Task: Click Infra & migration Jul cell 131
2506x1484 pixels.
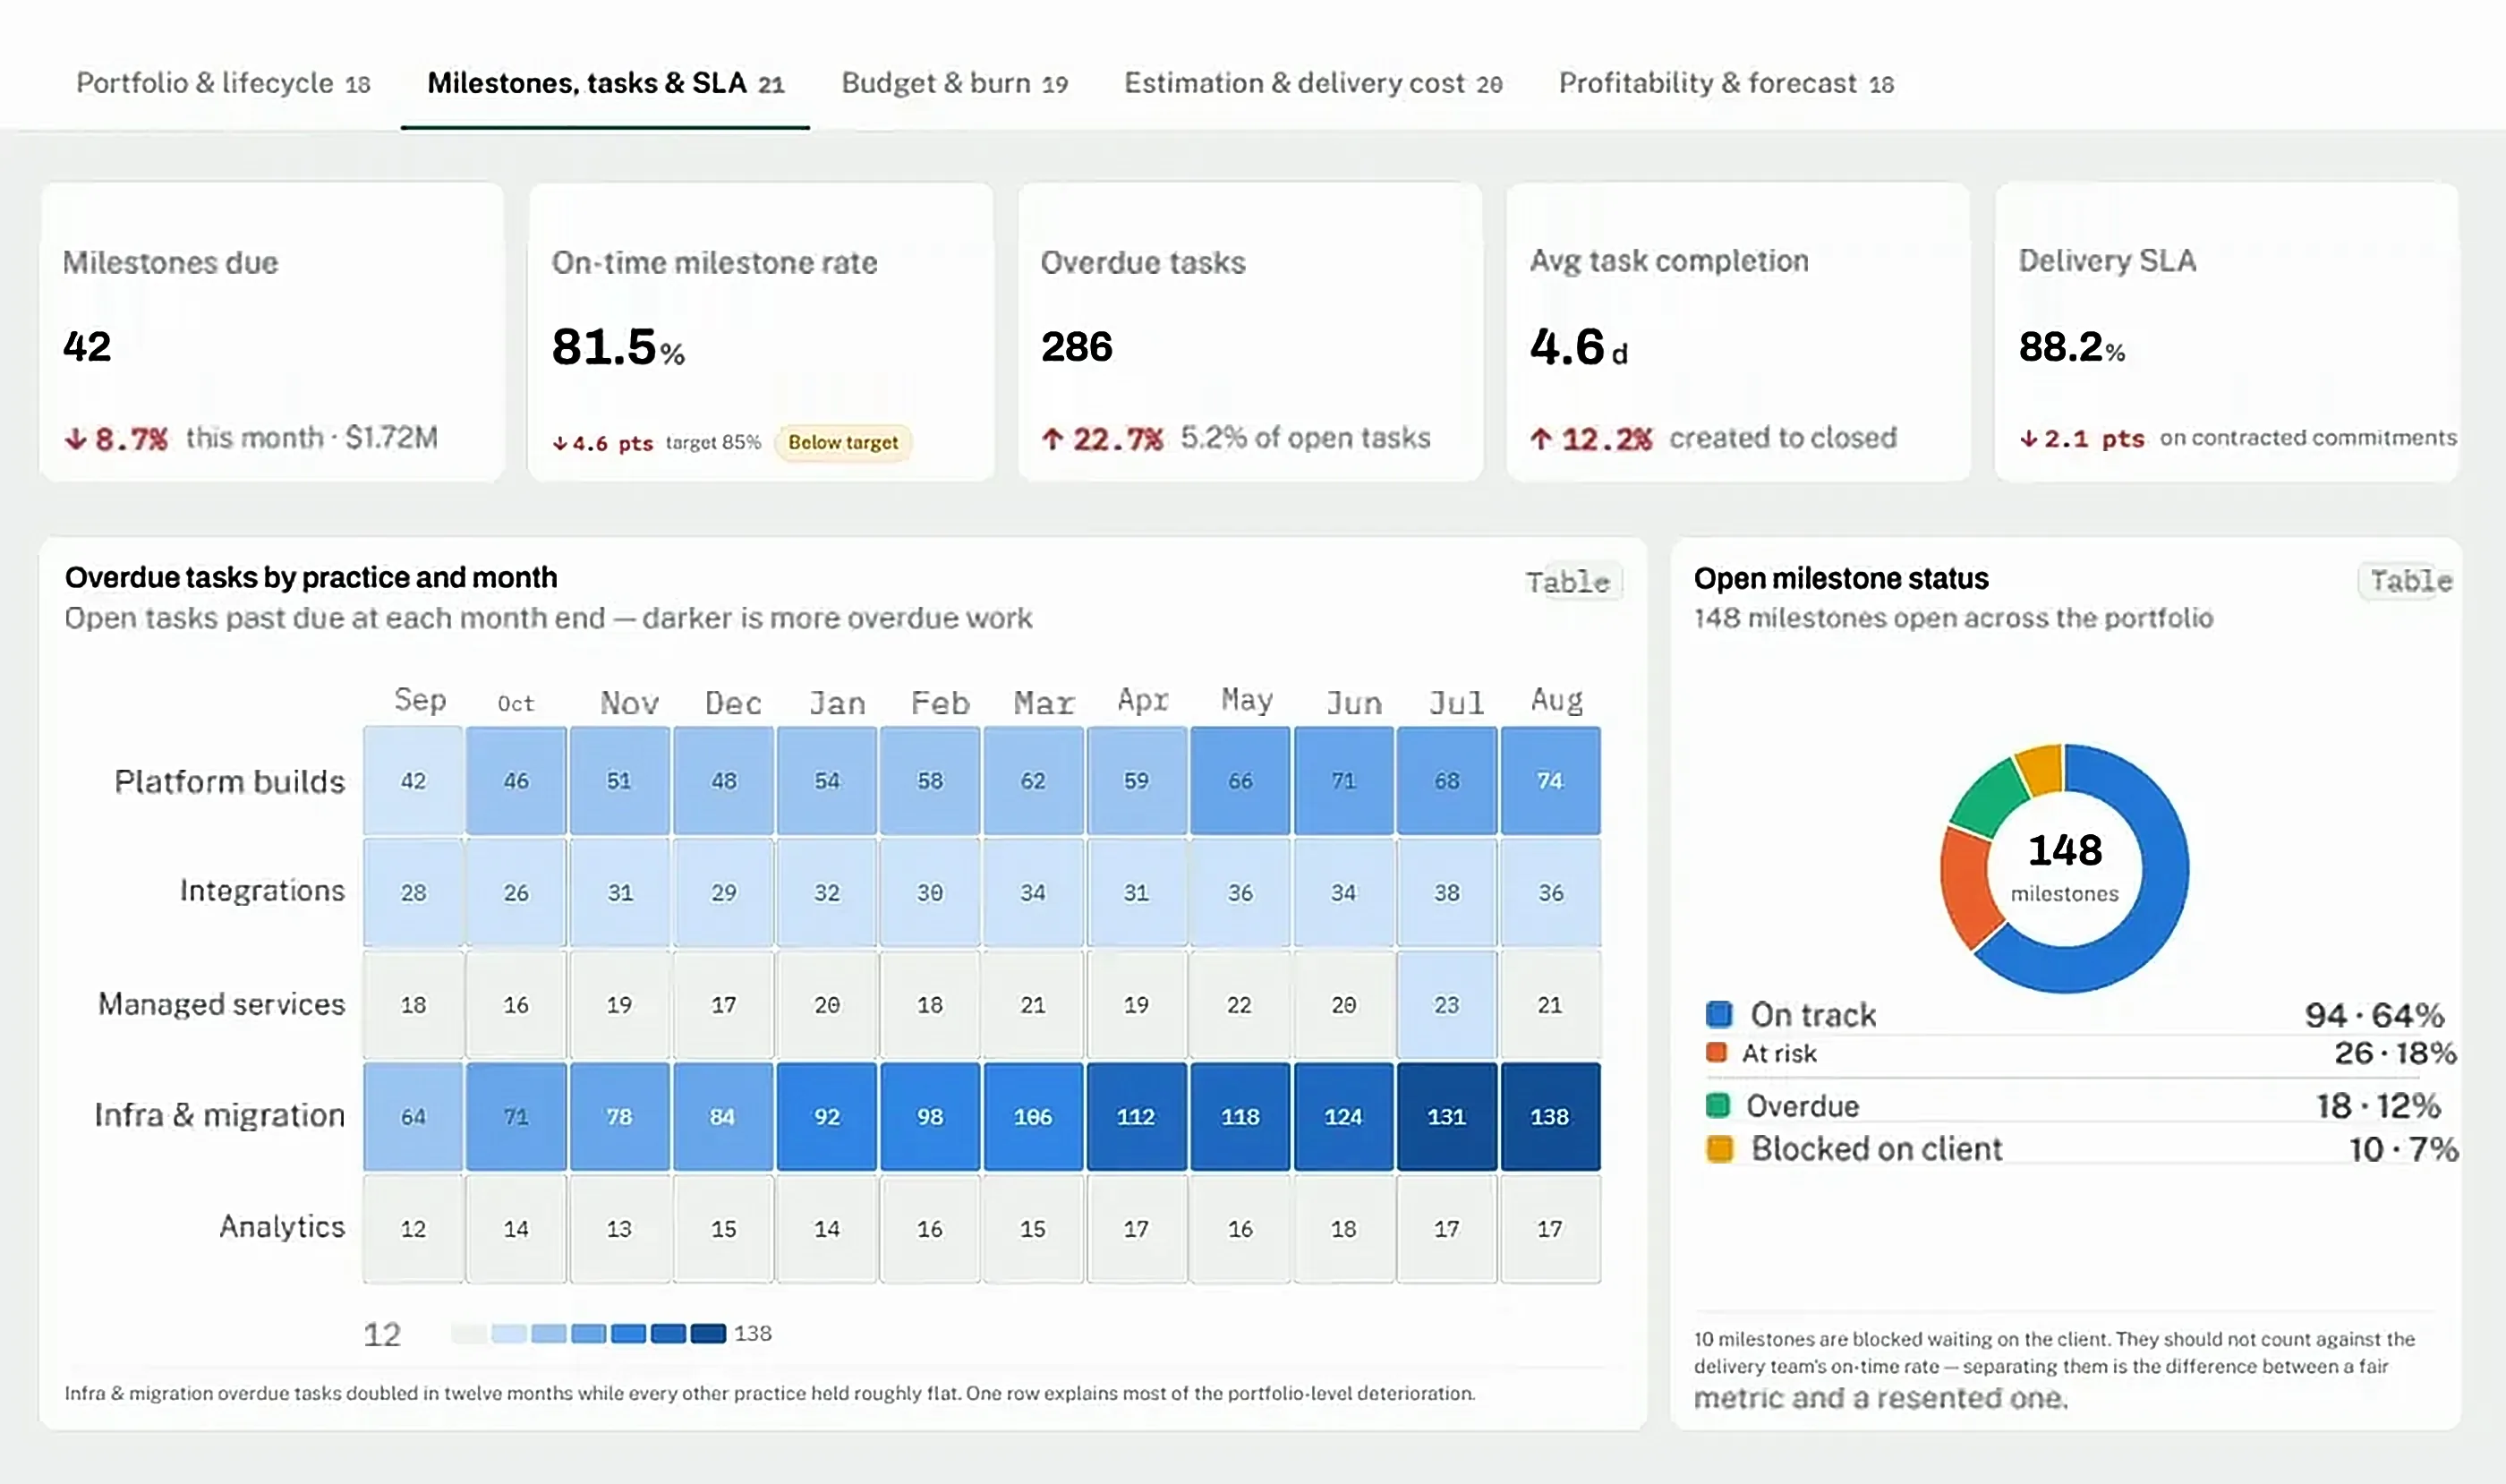Action: pyautogui.click(x=1446, y=1116)
